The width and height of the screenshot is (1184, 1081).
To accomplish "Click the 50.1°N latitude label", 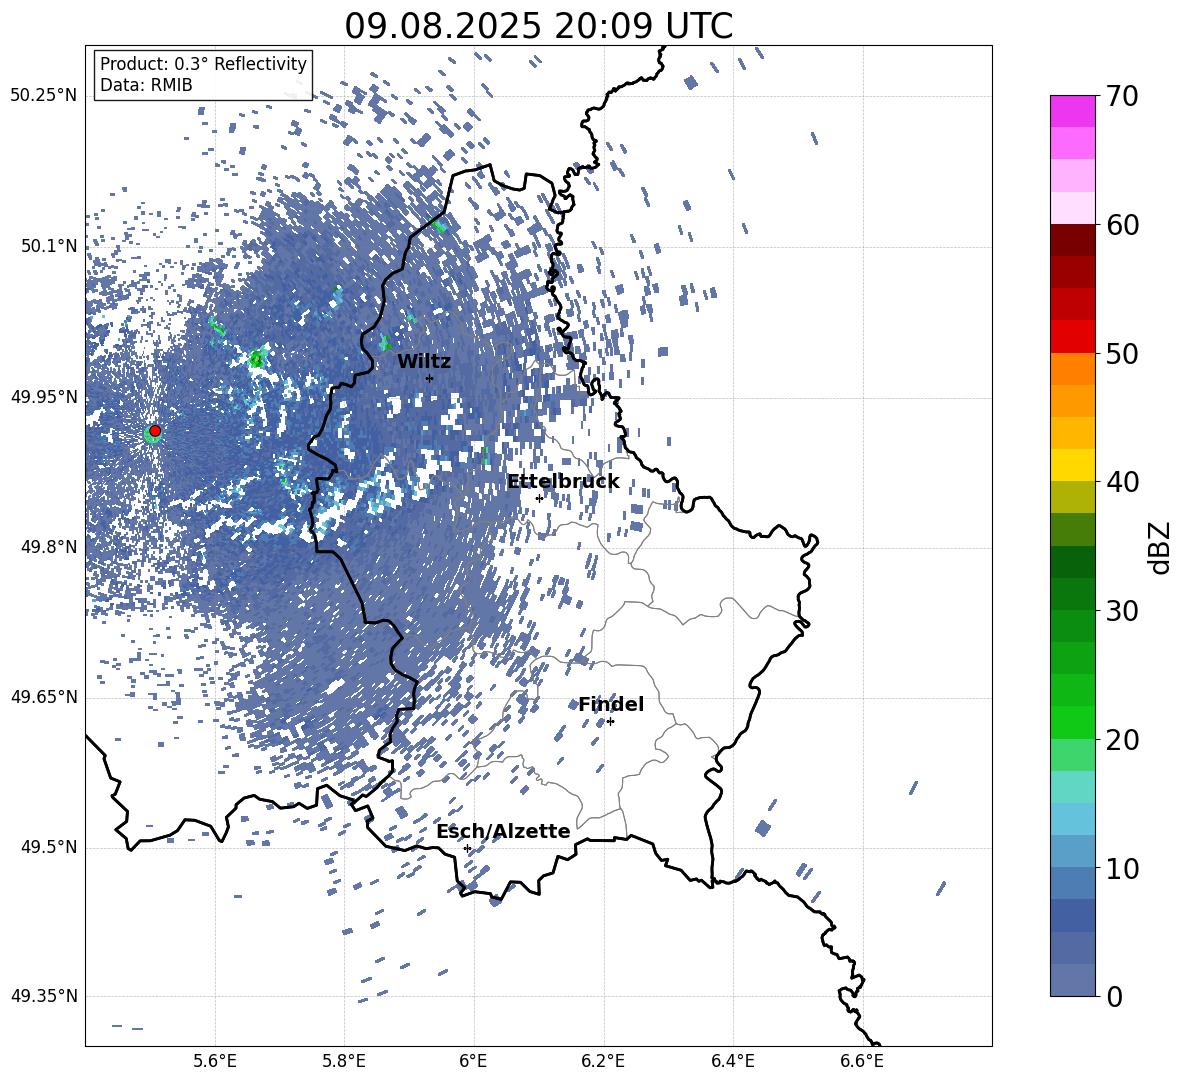I will pos(48,246).
